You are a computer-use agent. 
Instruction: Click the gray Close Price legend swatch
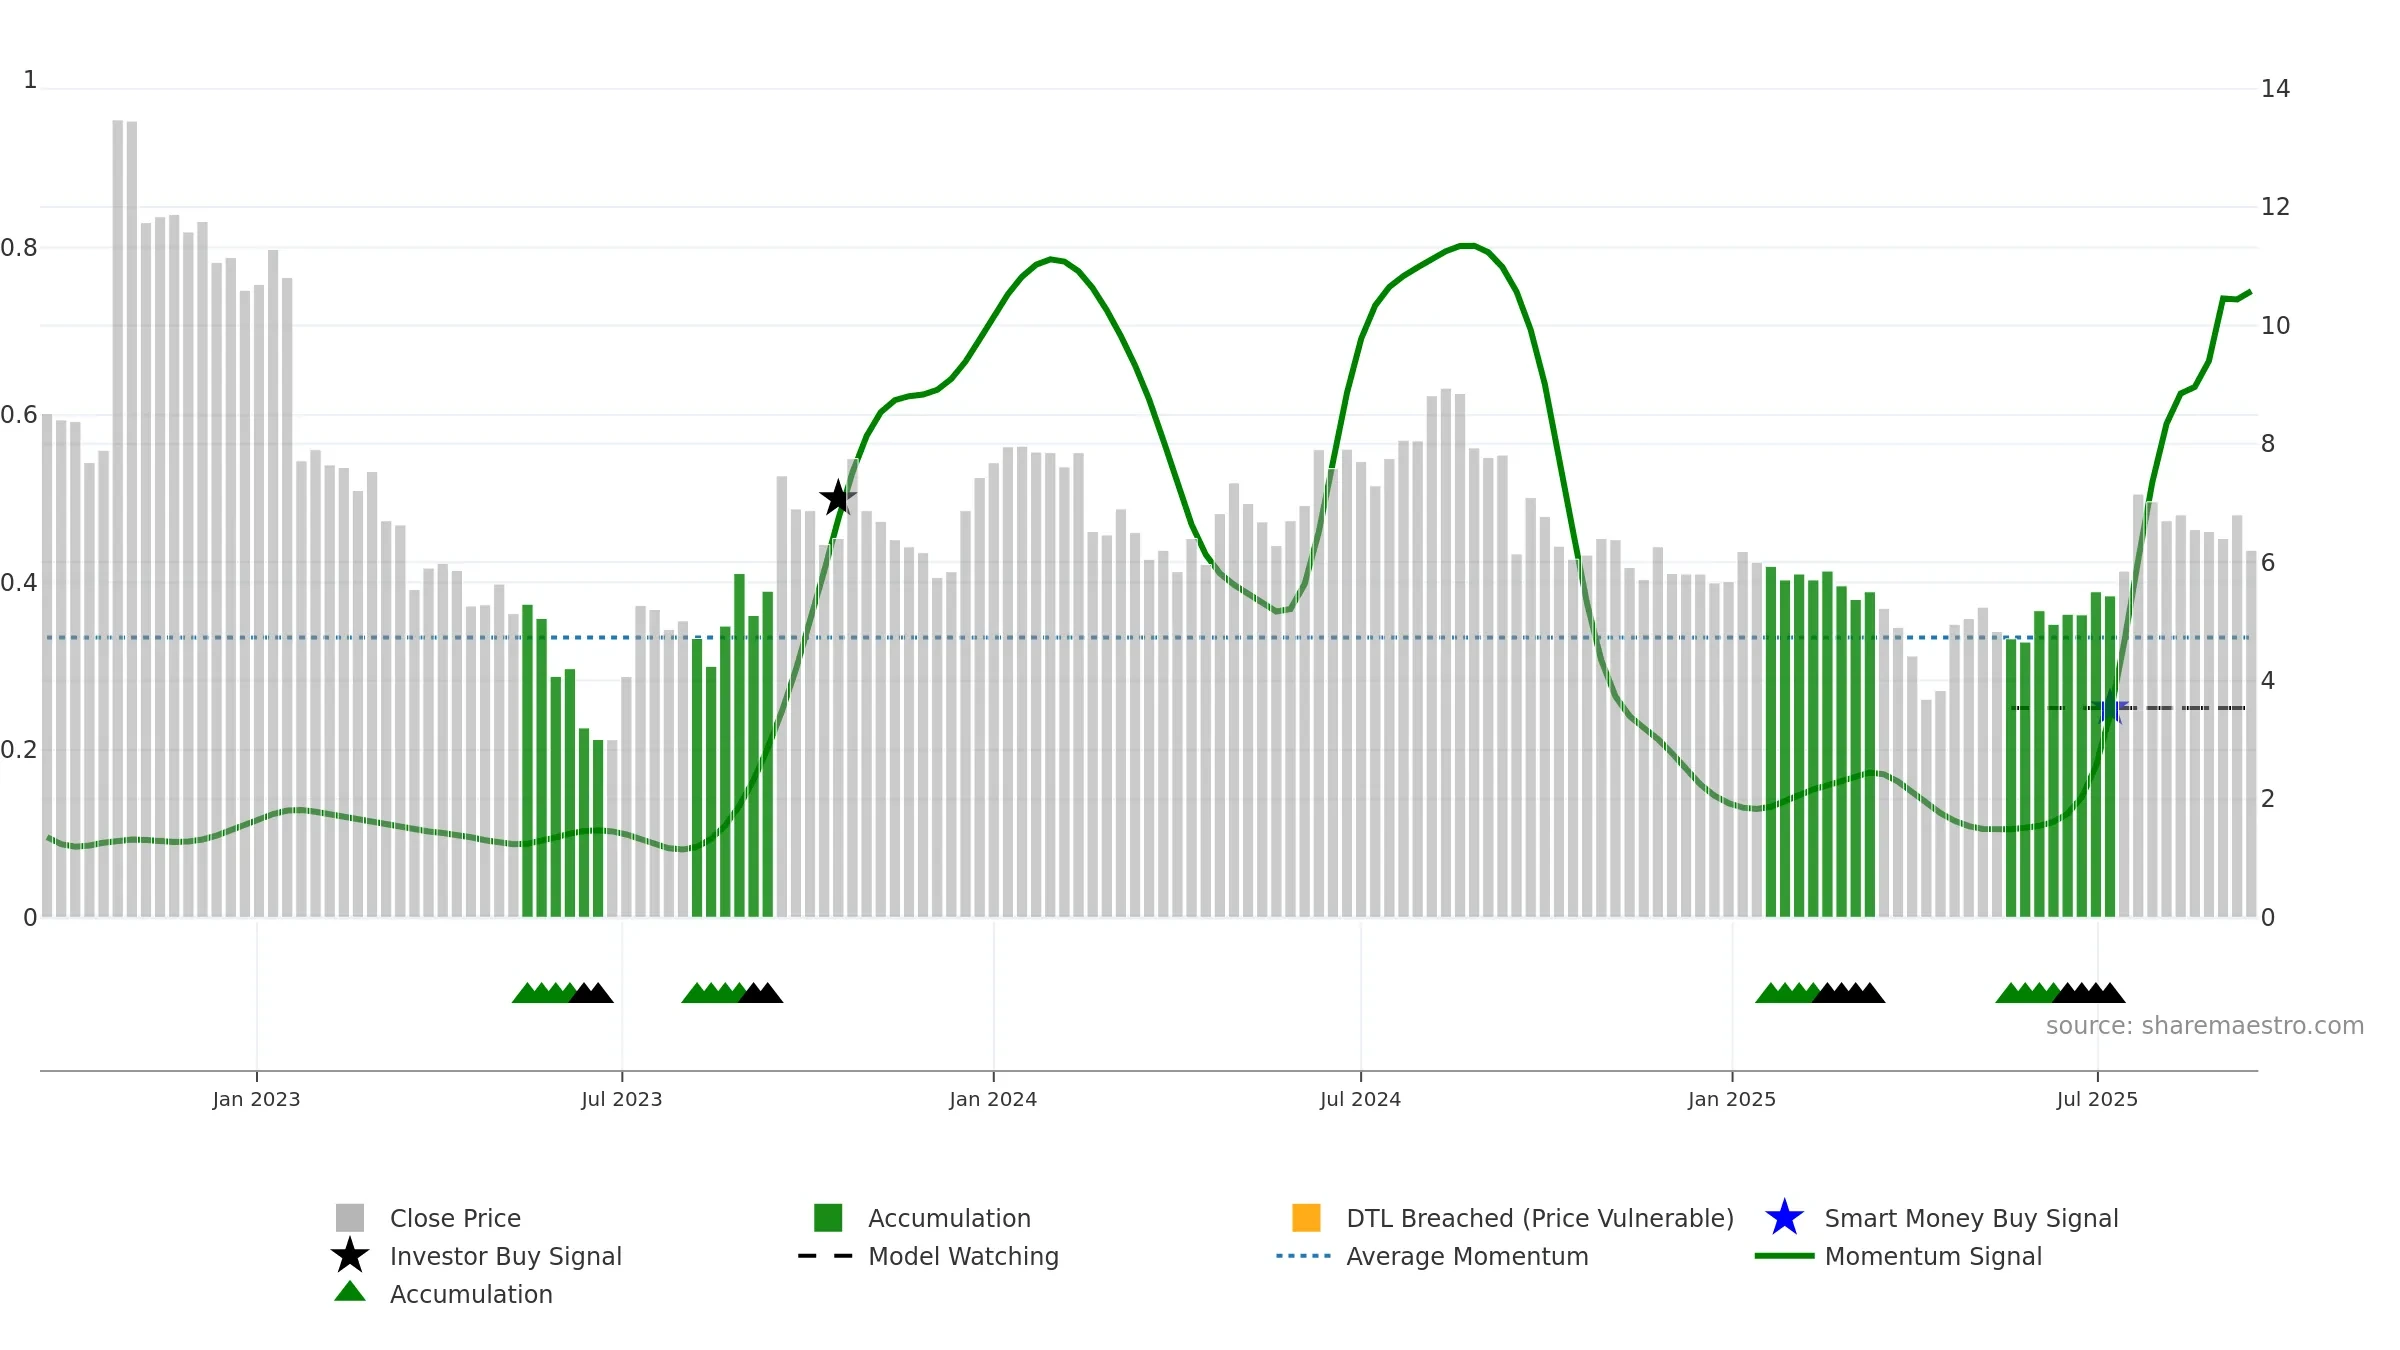pos(350,1217)
